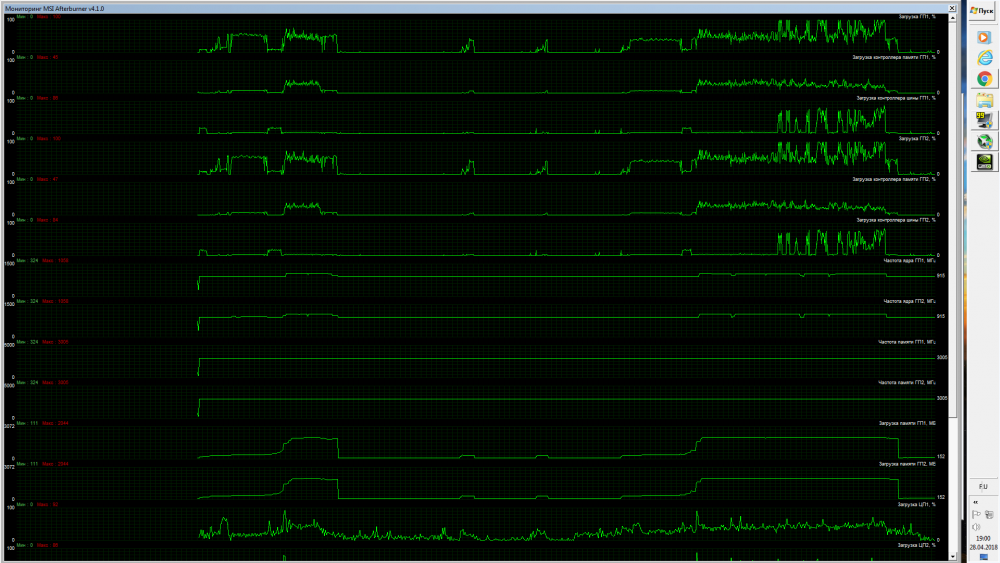Click the Загрузка контроллера памяти ГП1 label
The image size is (1000, 563).
point(893,57)
